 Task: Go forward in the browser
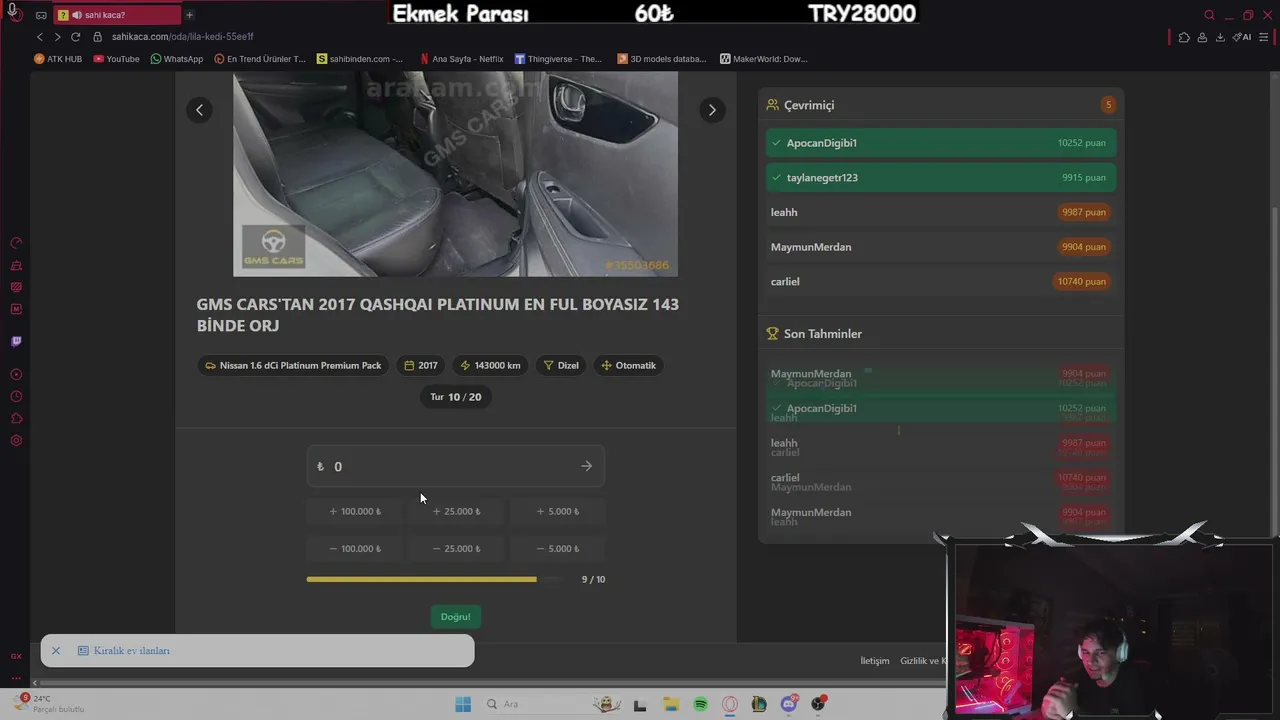click(57, 37)
